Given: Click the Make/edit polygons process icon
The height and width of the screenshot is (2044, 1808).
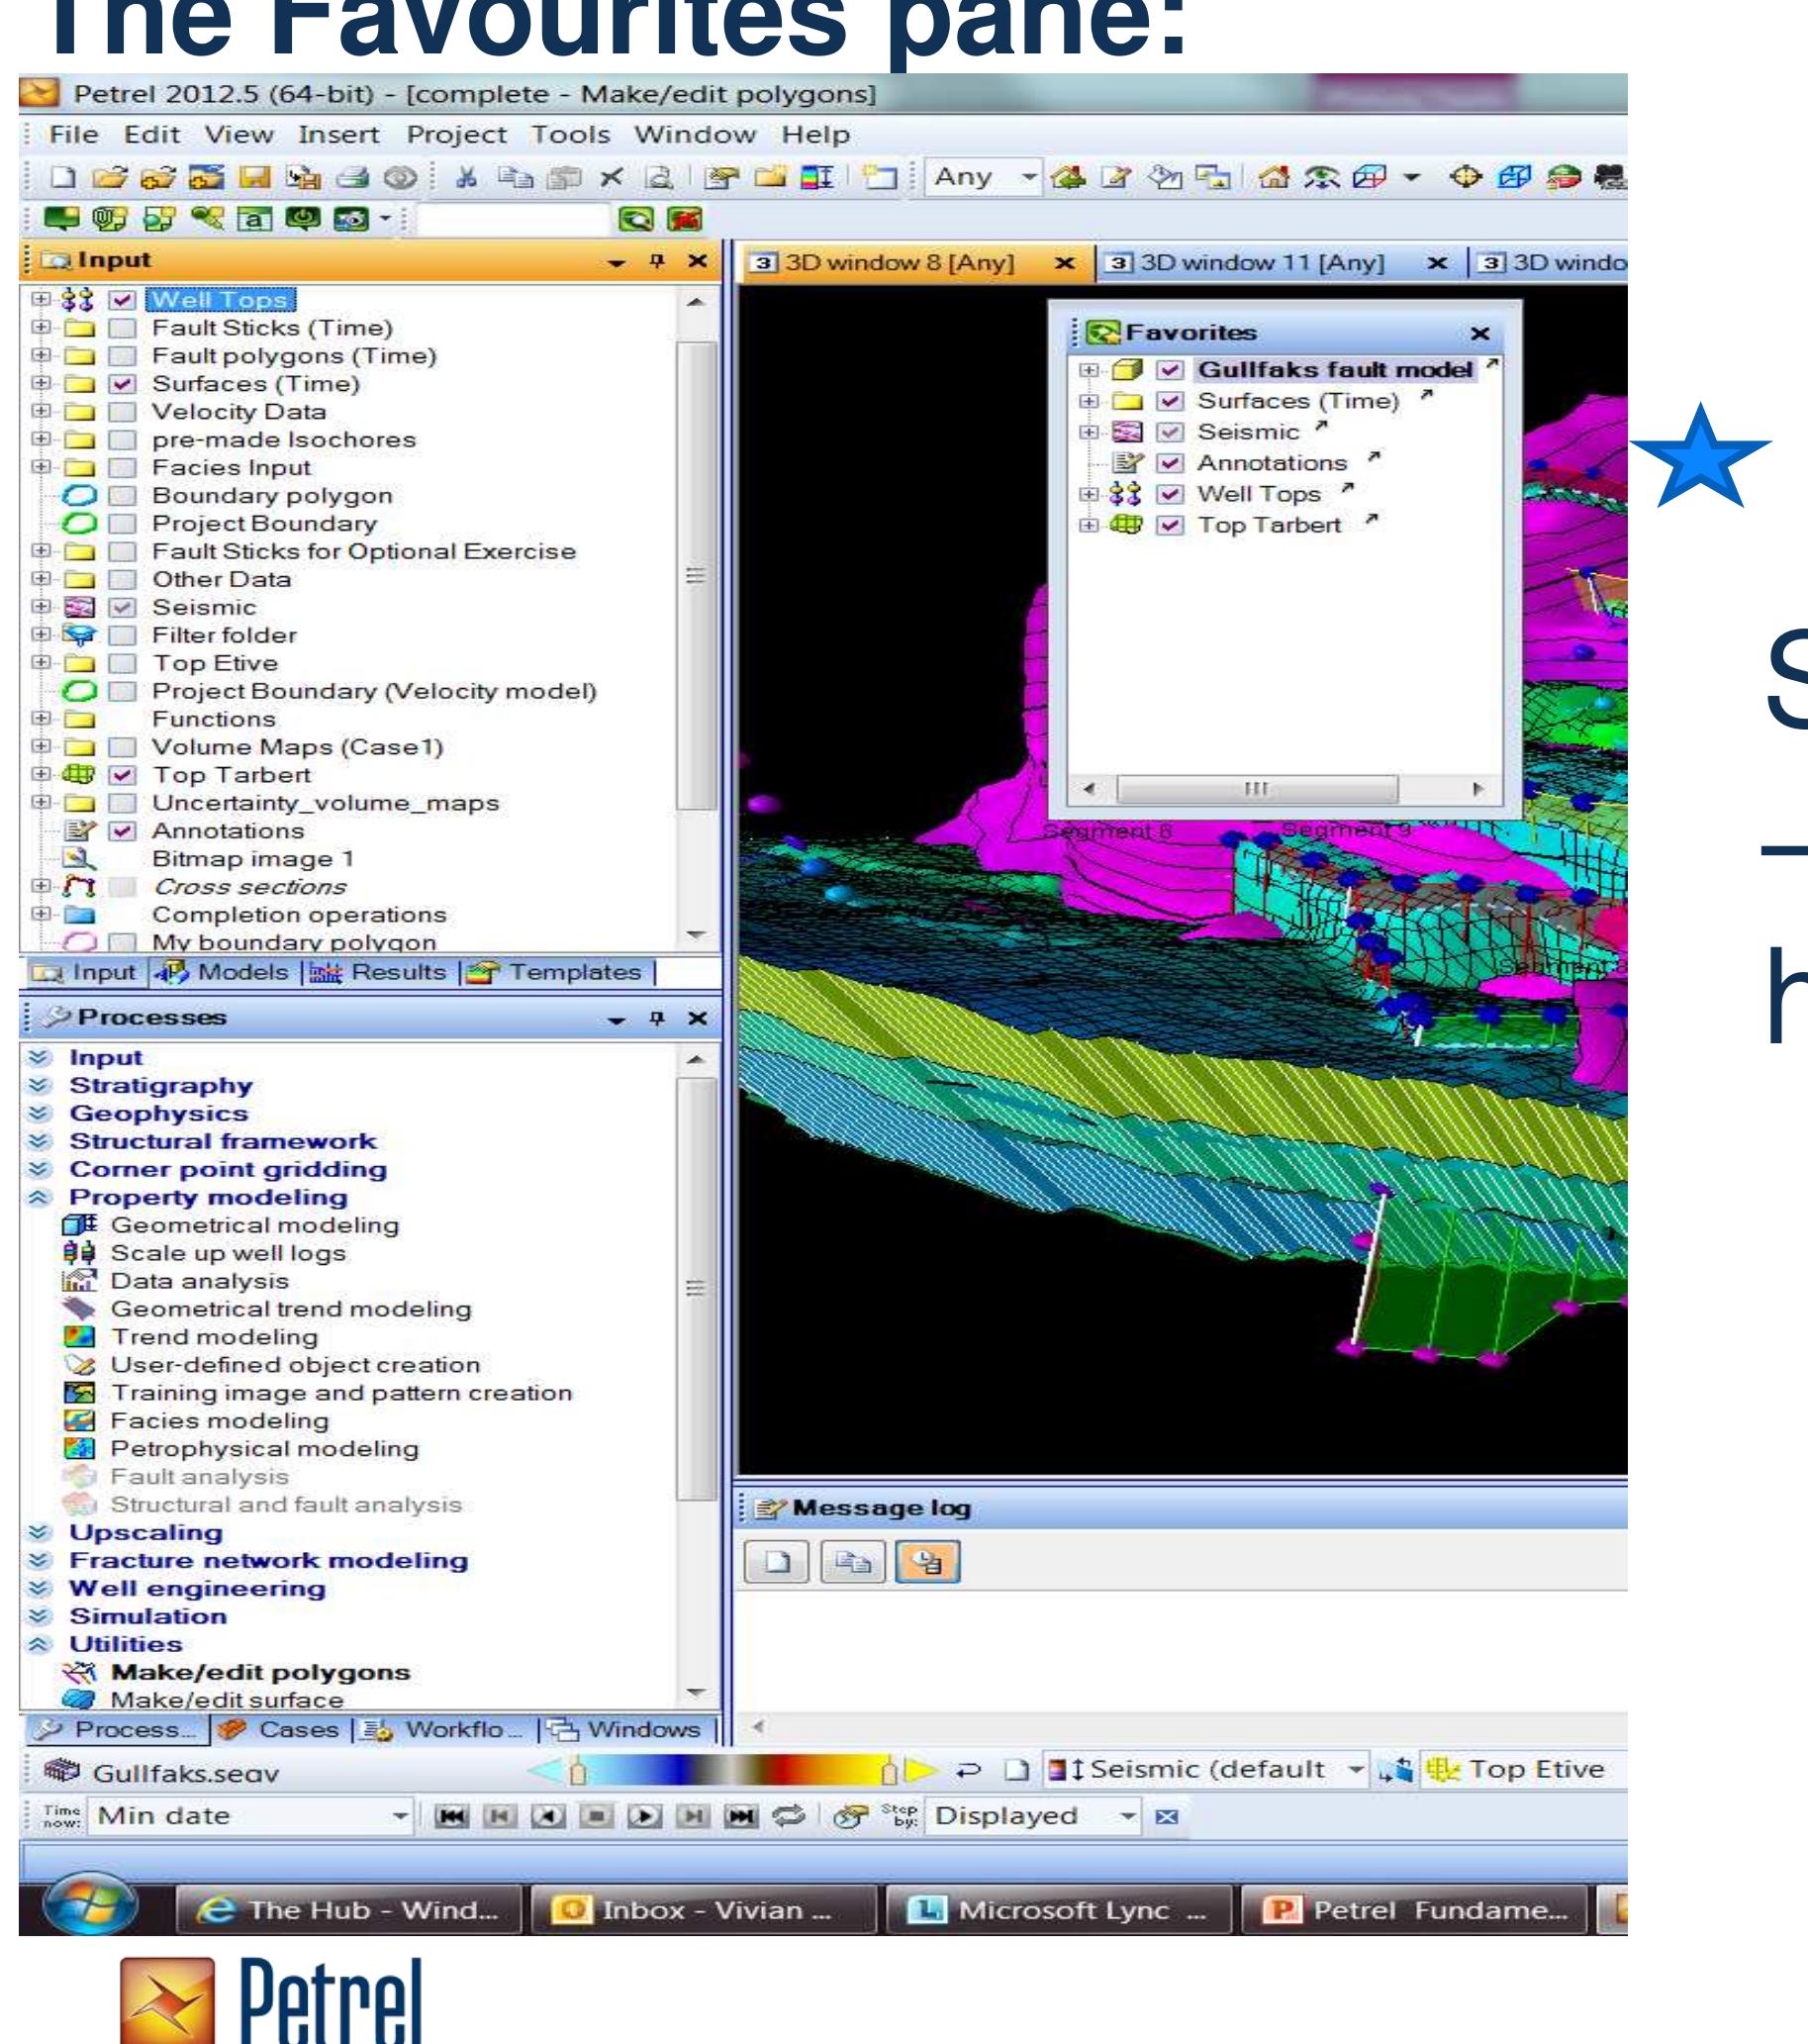Looking at the screenshot, I should [79, 1672].
